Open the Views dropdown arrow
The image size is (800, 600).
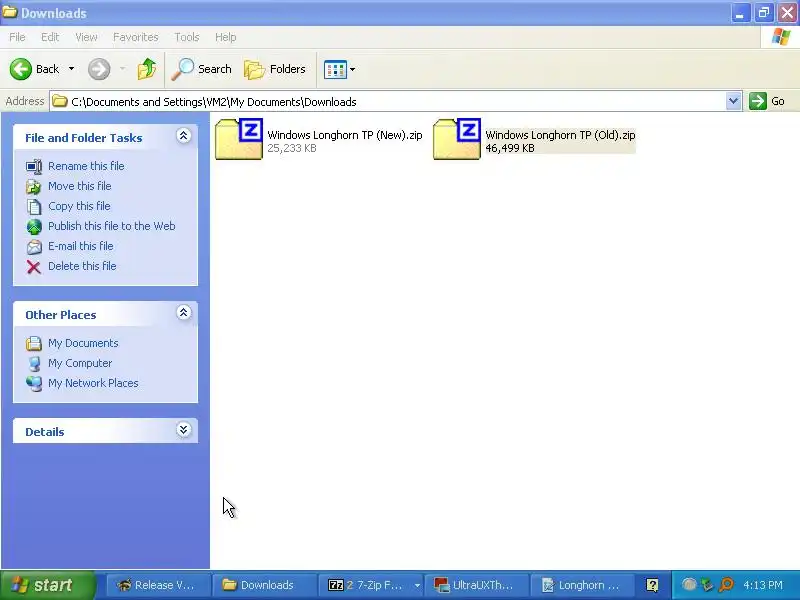[x=353, y=69]
